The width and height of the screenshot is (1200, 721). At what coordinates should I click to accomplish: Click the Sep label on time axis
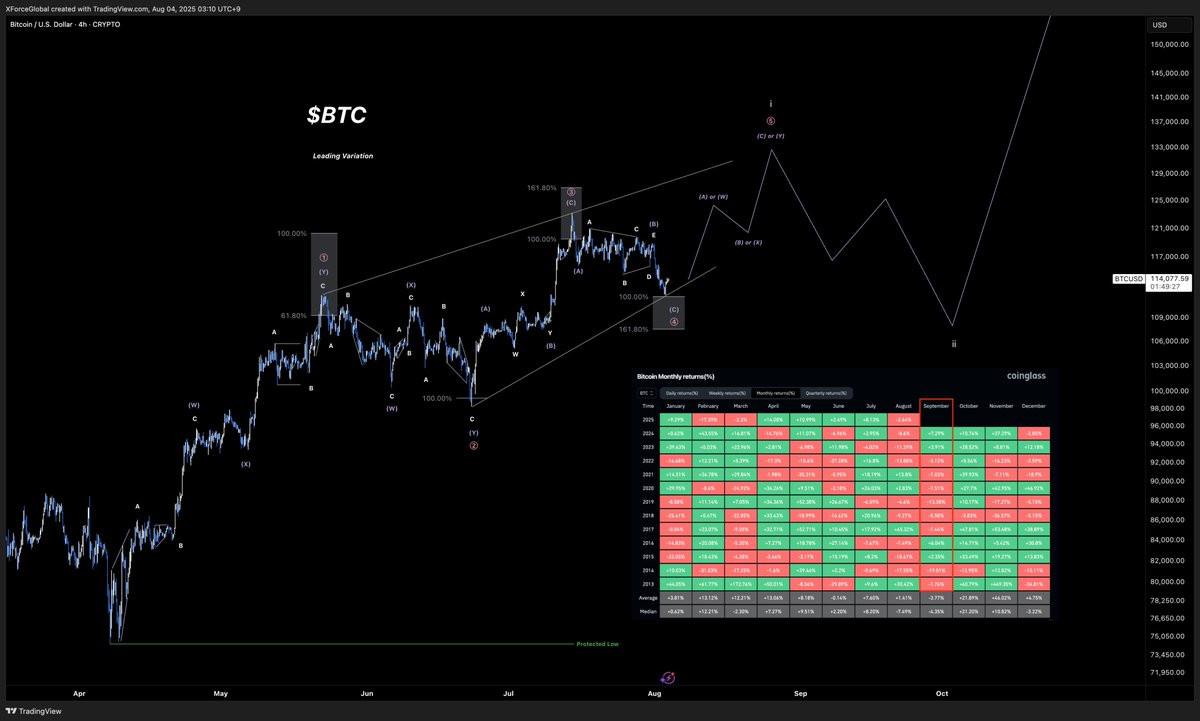[800, 691]
